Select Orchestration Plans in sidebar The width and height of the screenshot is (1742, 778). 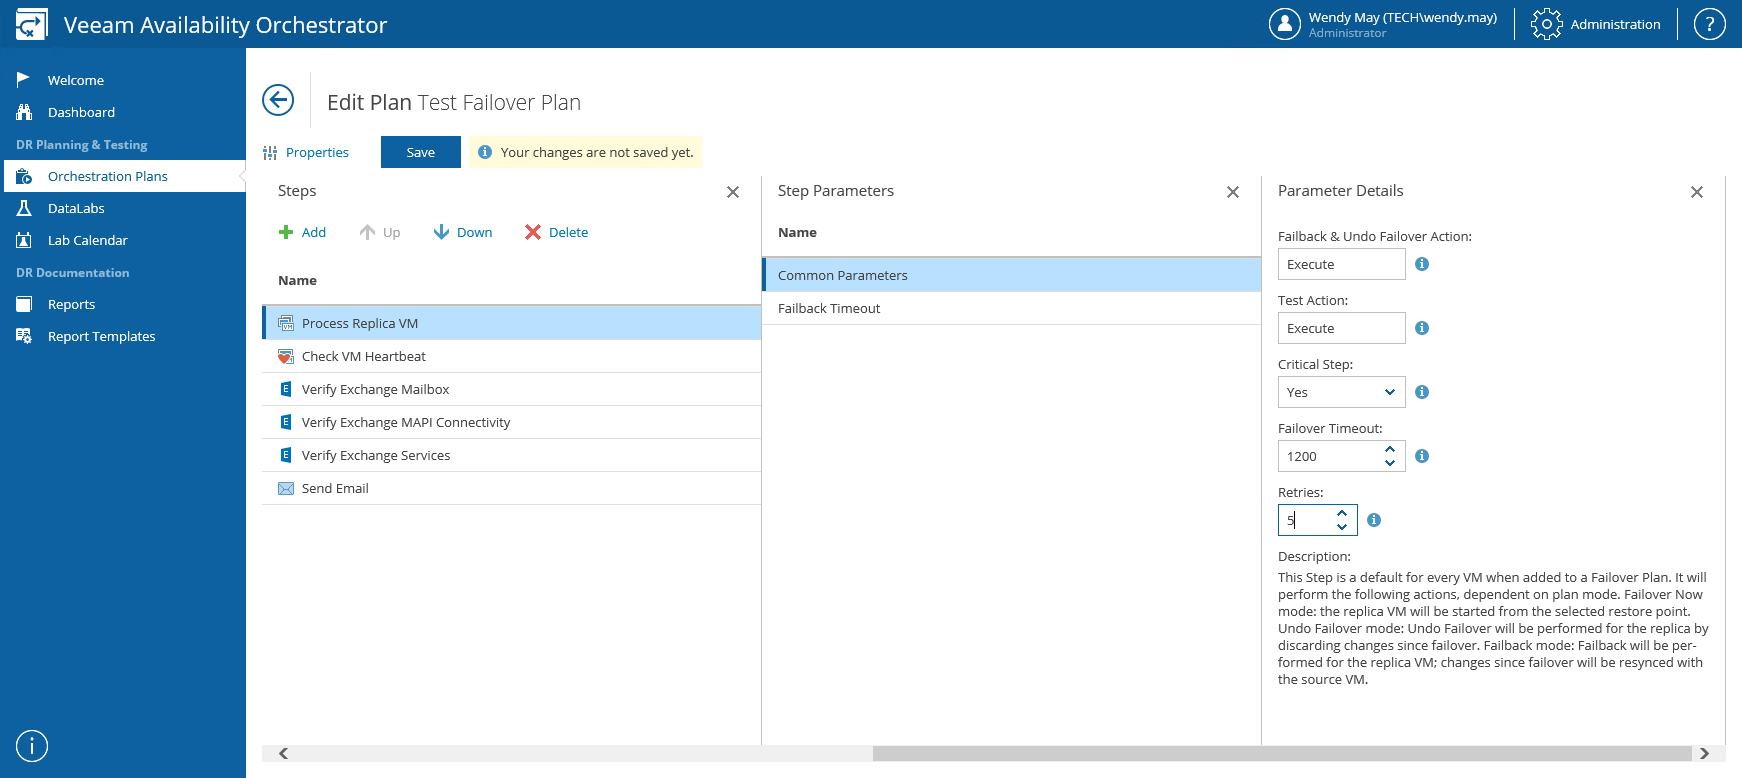[123, 176]
